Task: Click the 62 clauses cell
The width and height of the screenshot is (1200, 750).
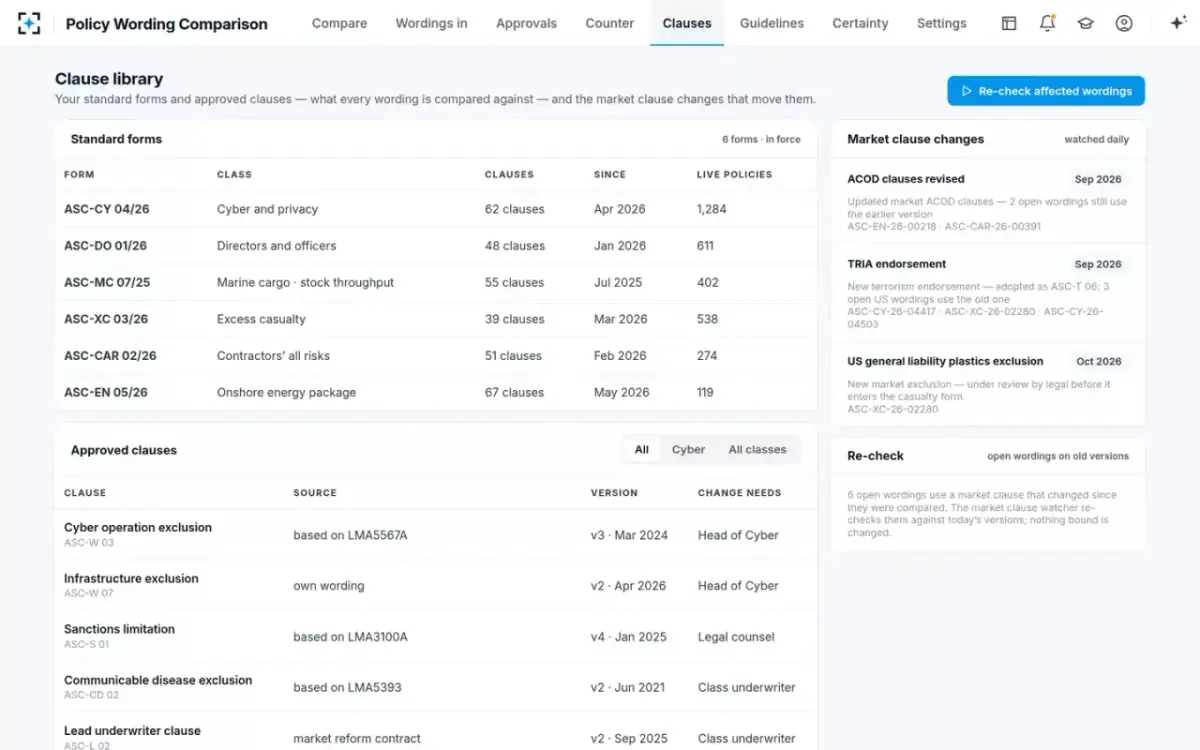Action: [x=514, y=209]
